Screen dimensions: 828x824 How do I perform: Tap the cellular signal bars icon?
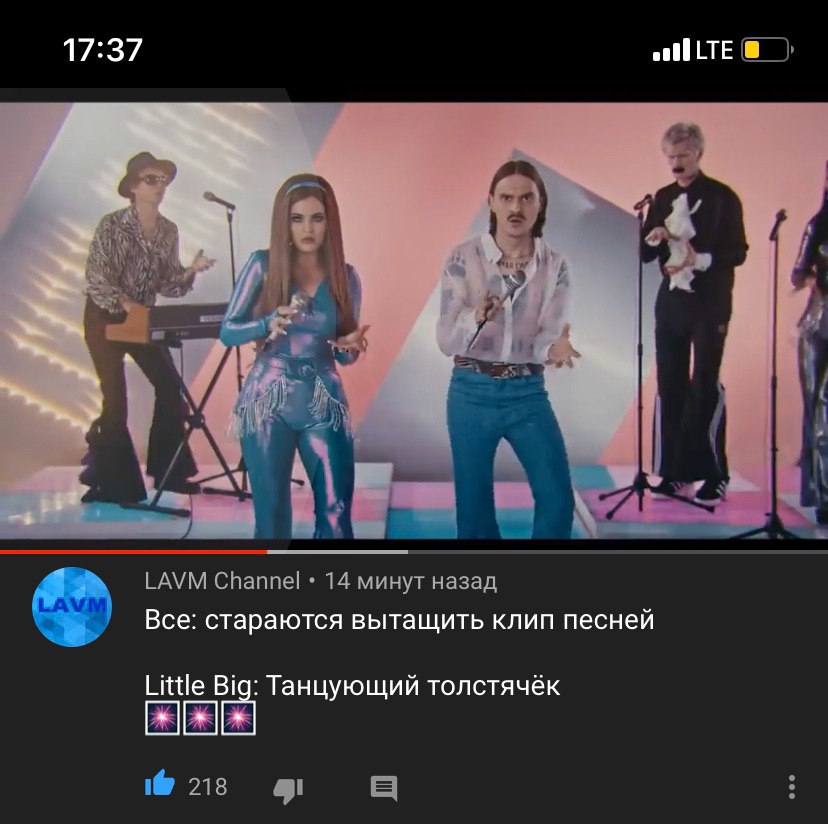click(x=671, y=50)
